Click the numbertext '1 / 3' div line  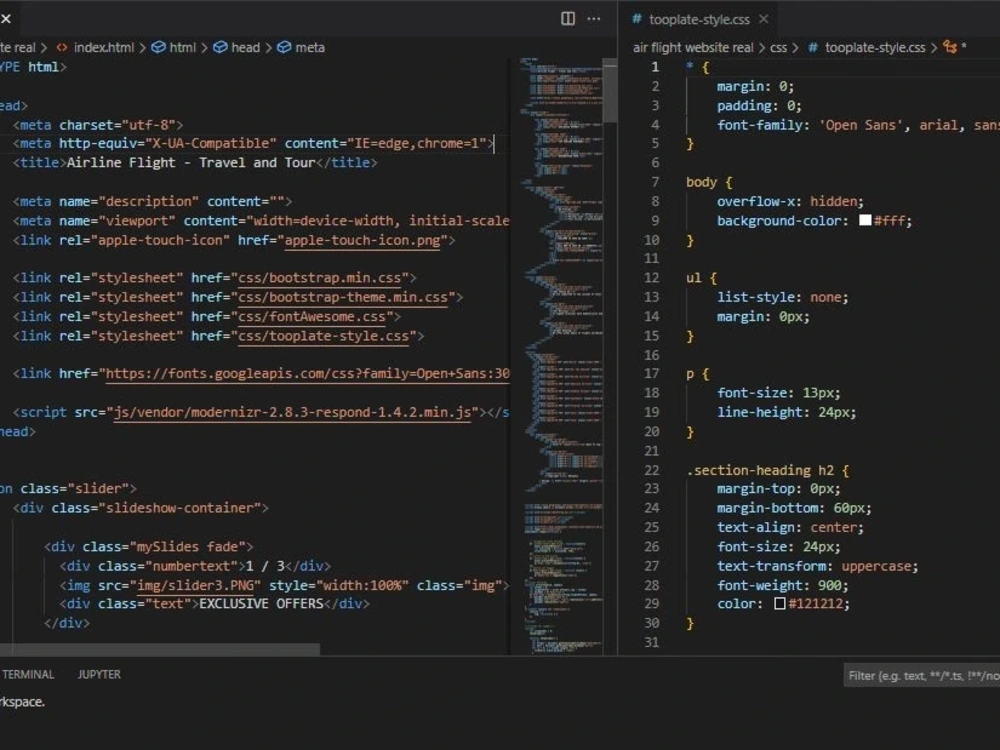[195, 566]
